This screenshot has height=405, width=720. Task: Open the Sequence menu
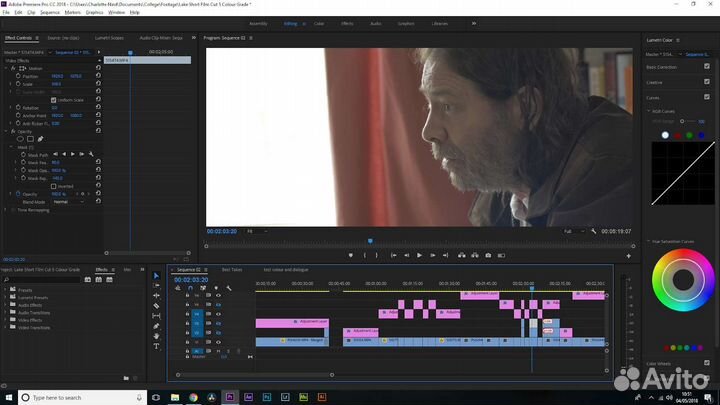(x=50, y=12)
